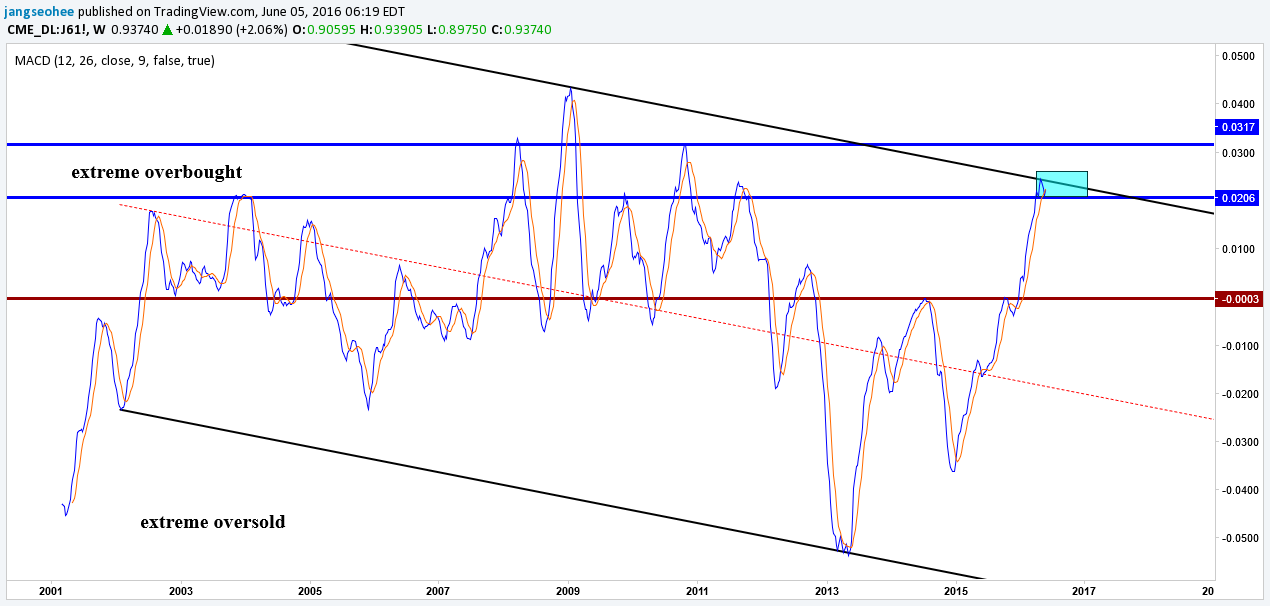Click the 2001 label on time axis

pos(51,592)
